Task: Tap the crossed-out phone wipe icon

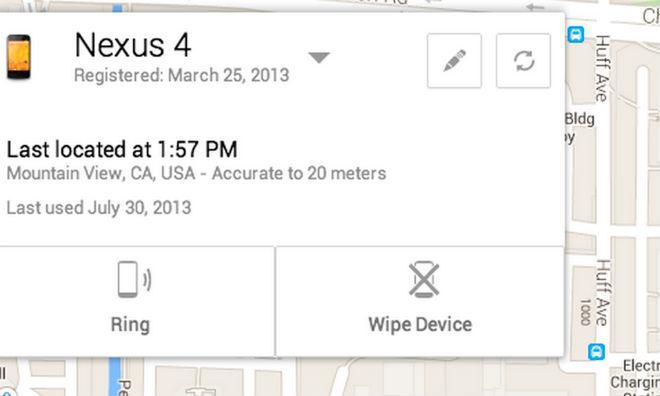Action: coord(424,280)
